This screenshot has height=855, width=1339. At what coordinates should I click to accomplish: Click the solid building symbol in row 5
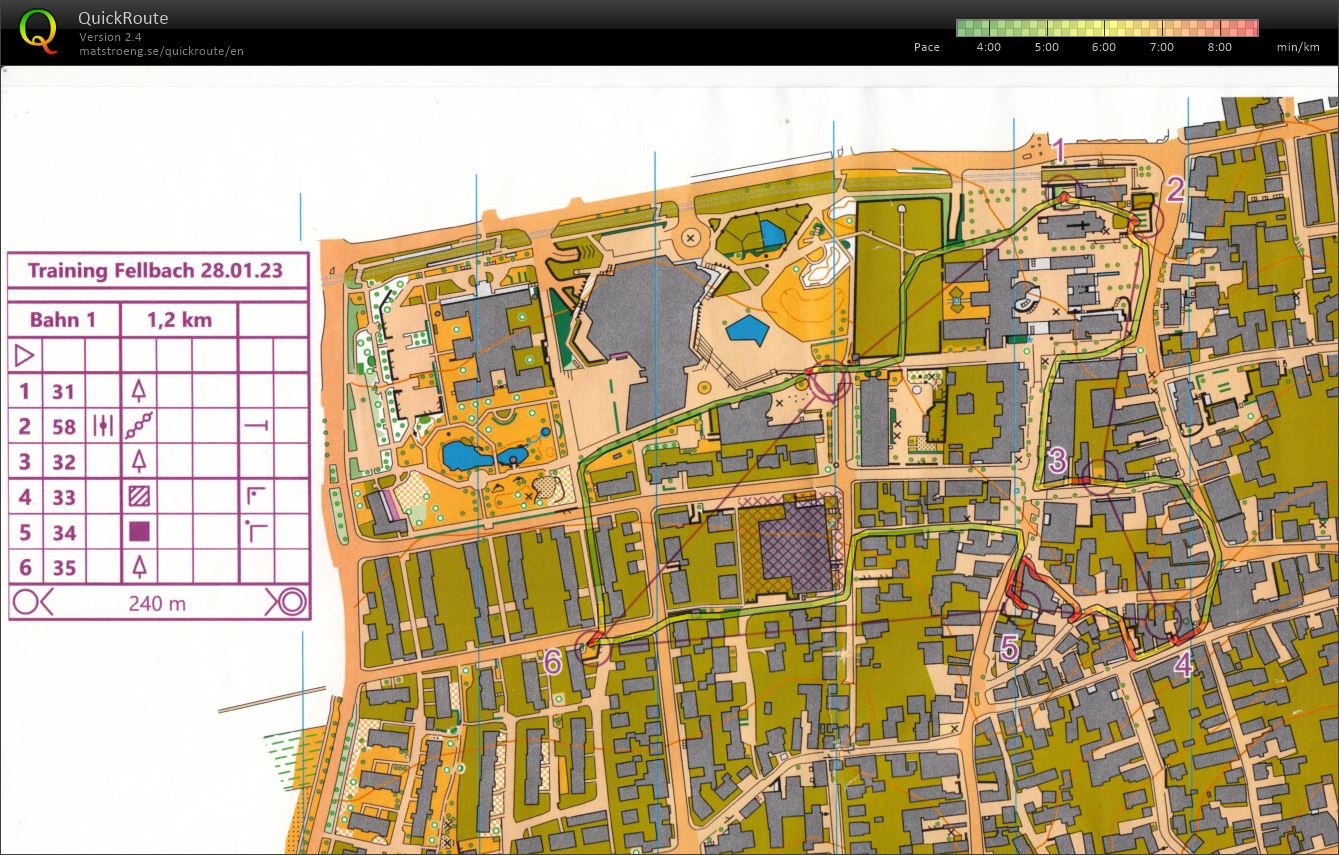pyautogui.click(x=139, y=531)
